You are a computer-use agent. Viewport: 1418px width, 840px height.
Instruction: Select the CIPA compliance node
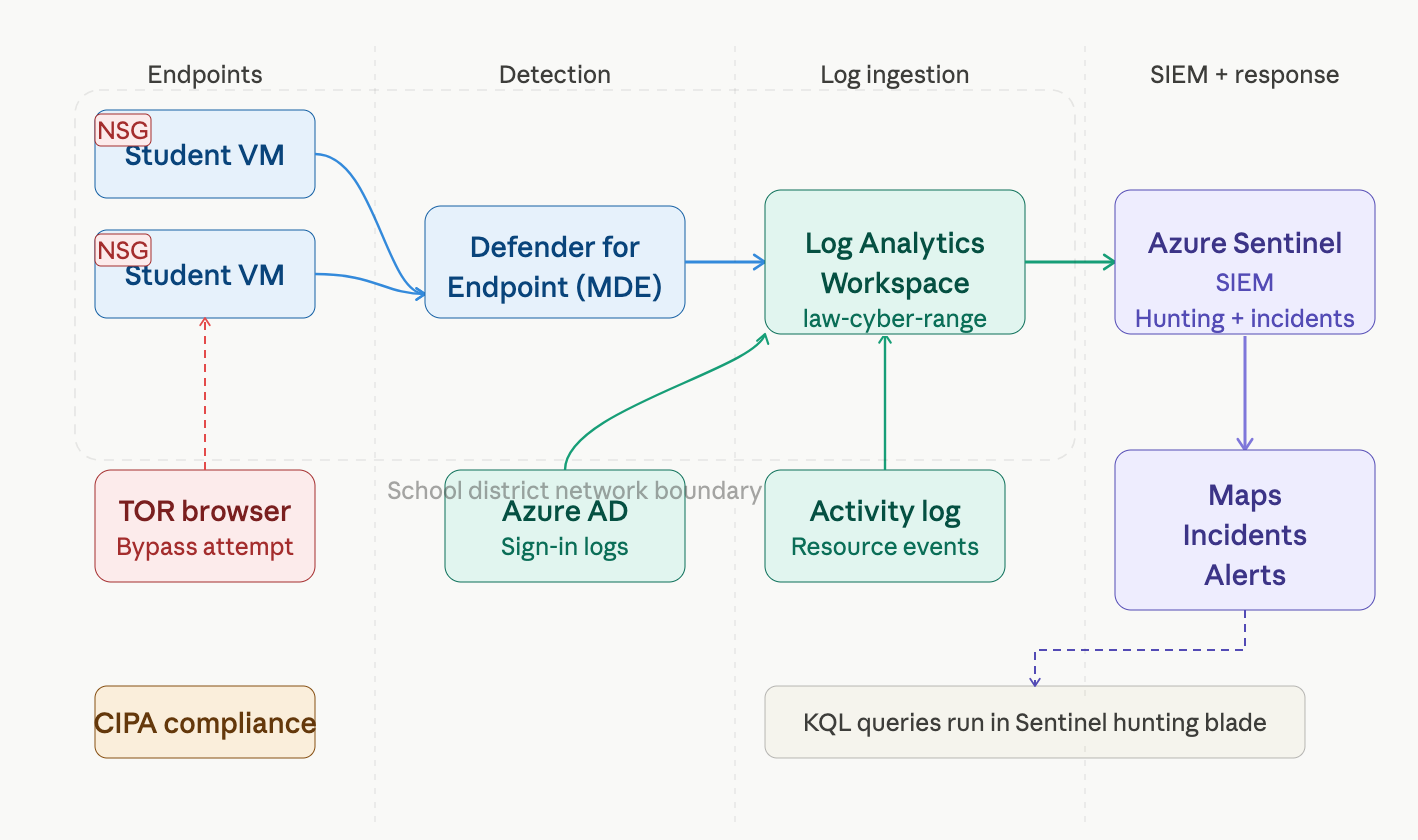point(205,722)
